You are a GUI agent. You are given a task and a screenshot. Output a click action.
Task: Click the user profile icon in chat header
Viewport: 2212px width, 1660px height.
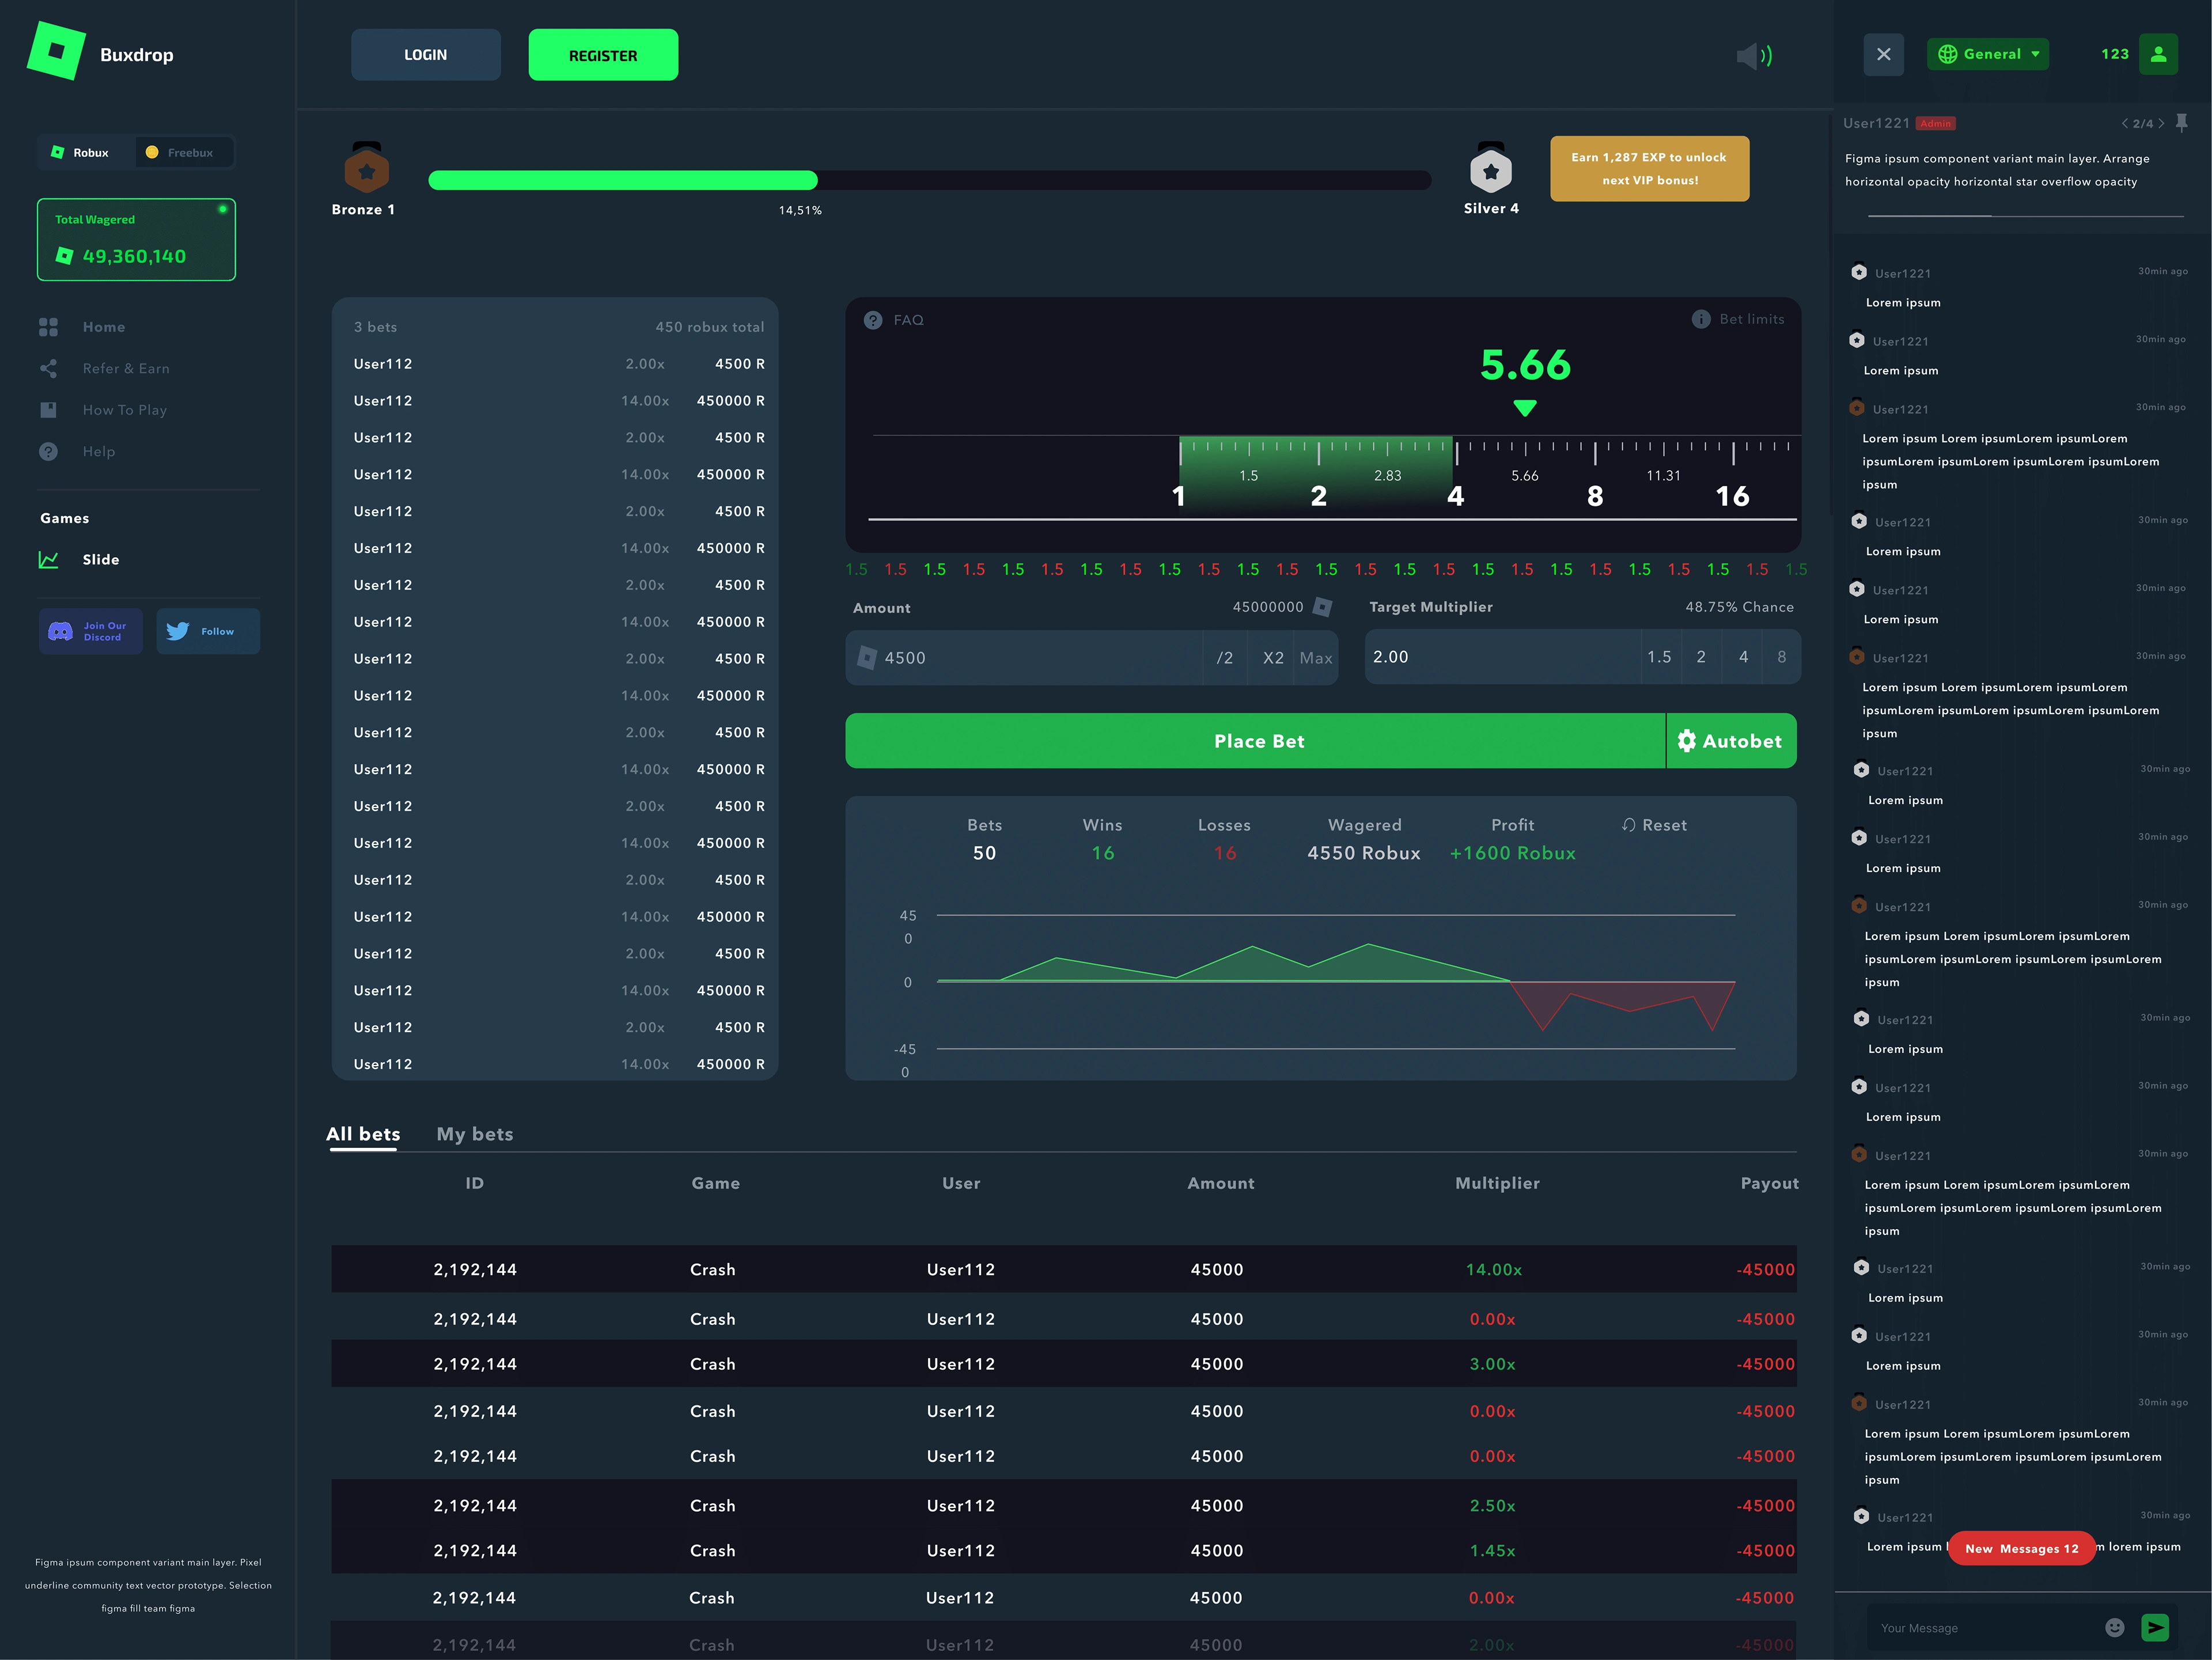2158,54
